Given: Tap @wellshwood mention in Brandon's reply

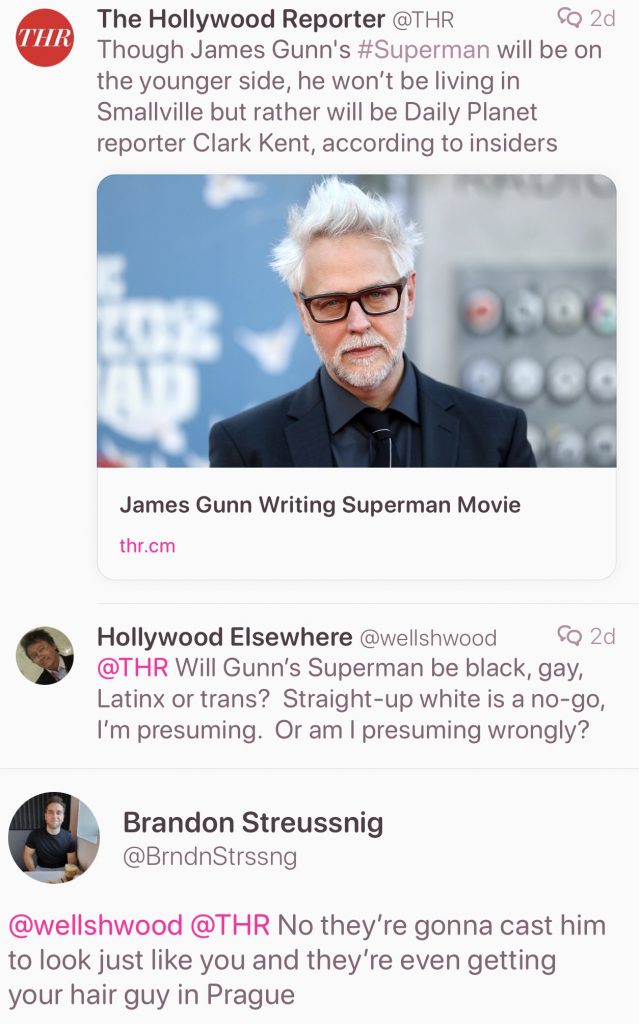Looking at the screenshot, I should (95, 925).
